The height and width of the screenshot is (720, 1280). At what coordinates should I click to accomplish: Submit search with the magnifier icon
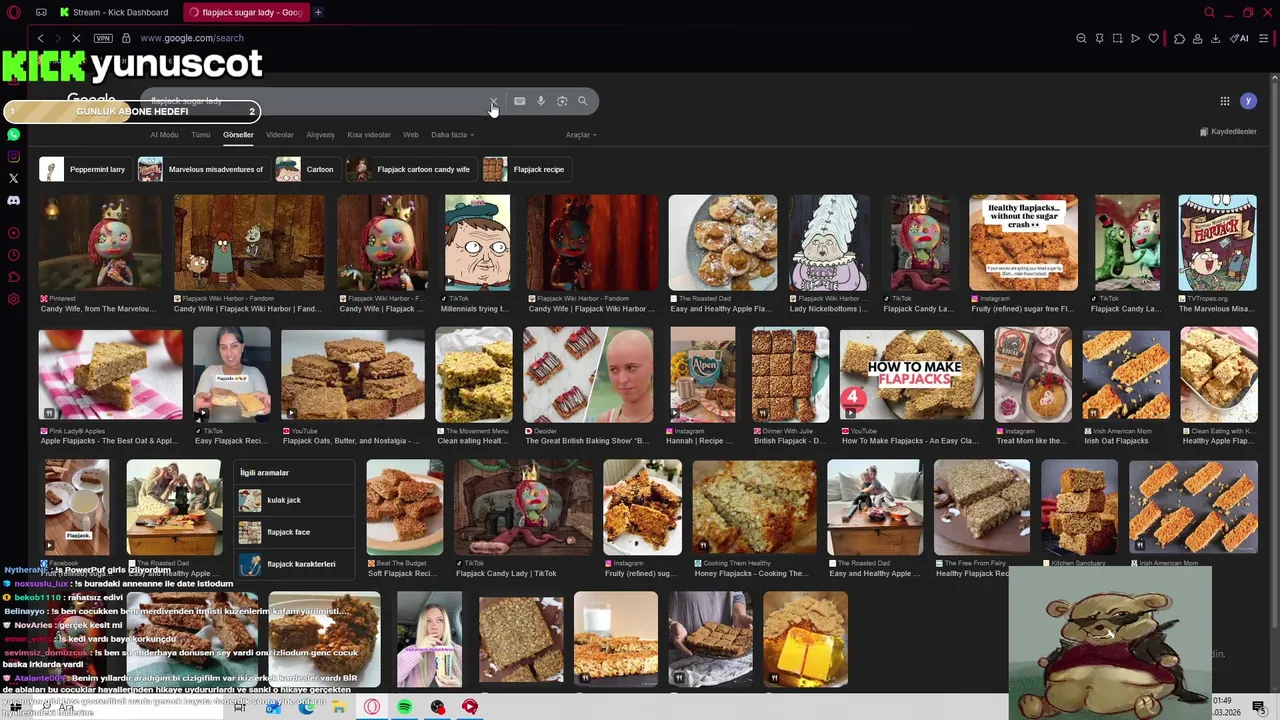coord(582,101)
